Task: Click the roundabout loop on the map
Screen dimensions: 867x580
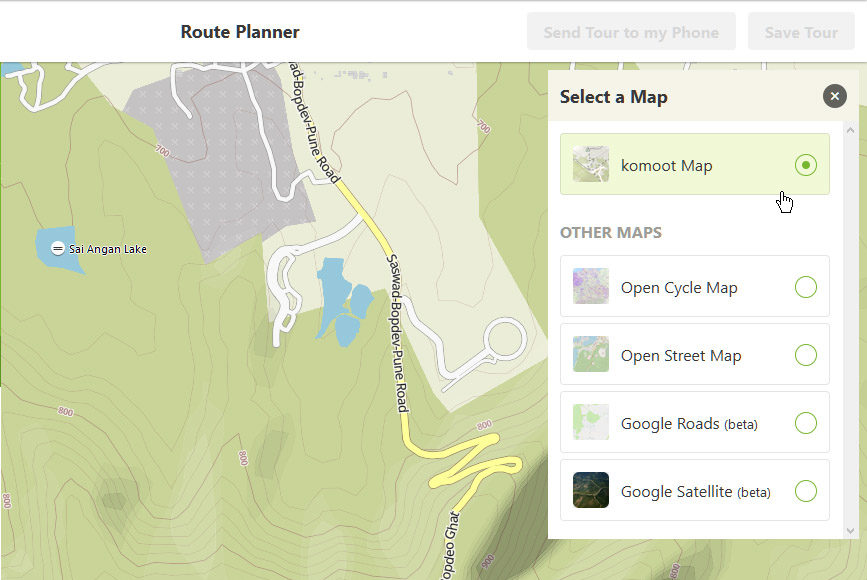Action: [505, 340]
